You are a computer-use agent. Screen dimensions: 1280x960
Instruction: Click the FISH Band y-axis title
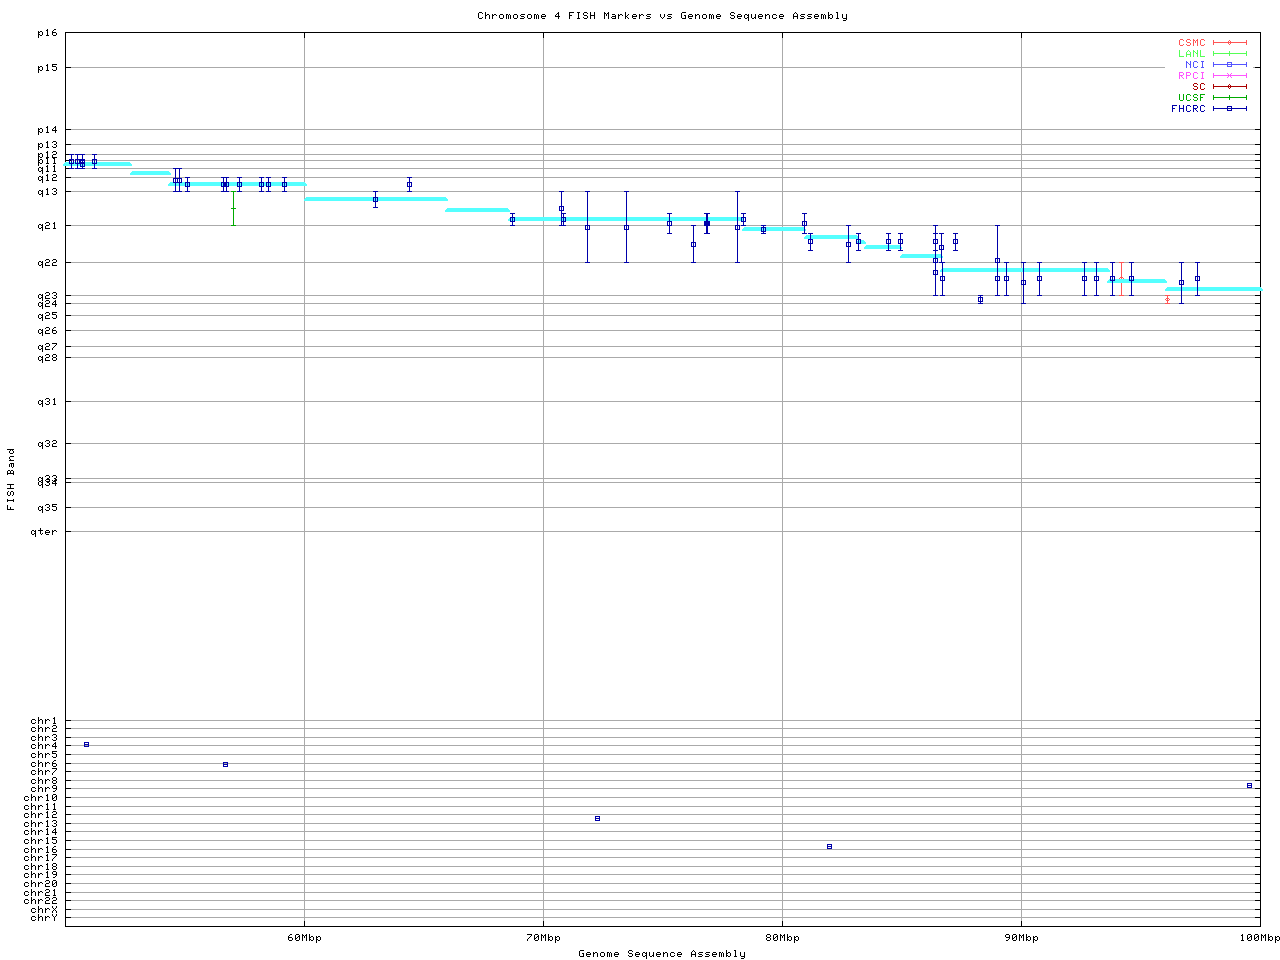coord(11,479)
